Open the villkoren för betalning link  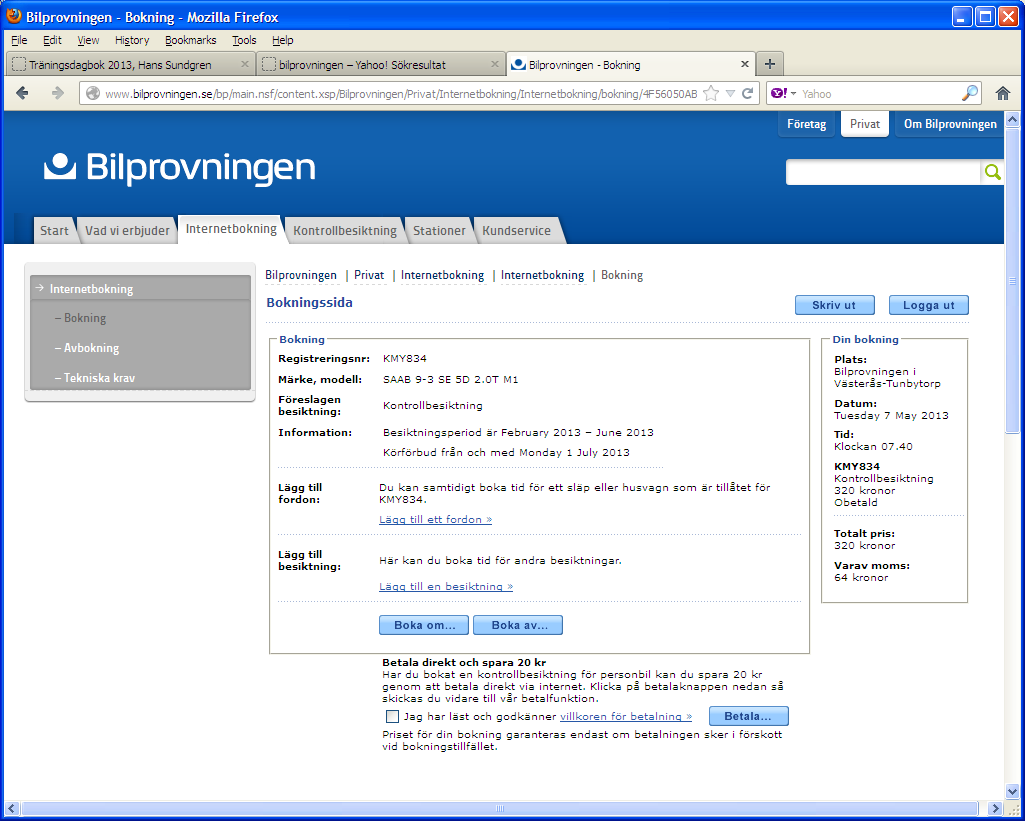pos(626,716)
